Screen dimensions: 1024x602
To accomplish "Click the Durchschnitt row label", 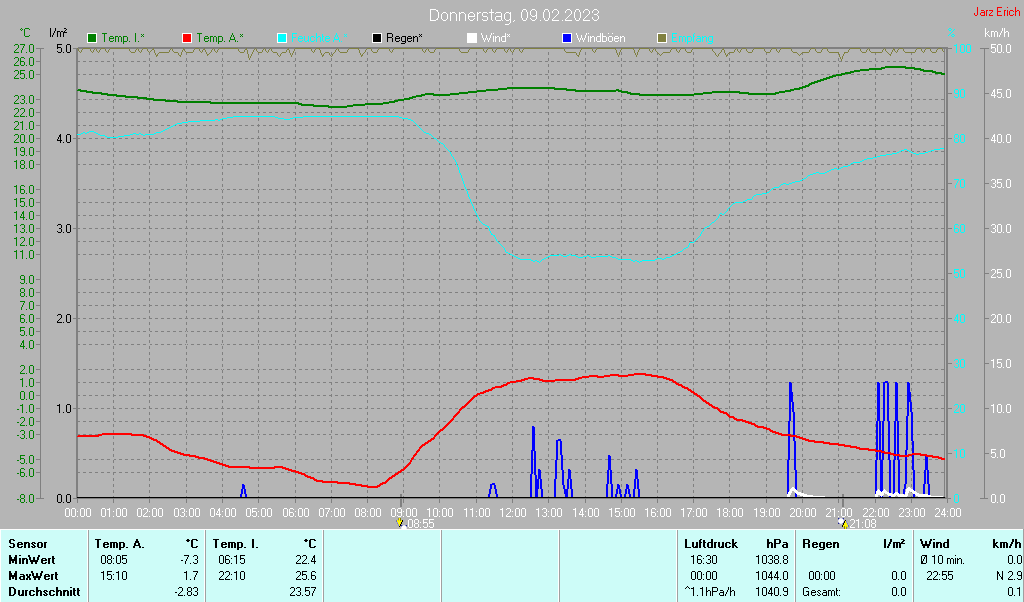I will click(x=44, y=592).
